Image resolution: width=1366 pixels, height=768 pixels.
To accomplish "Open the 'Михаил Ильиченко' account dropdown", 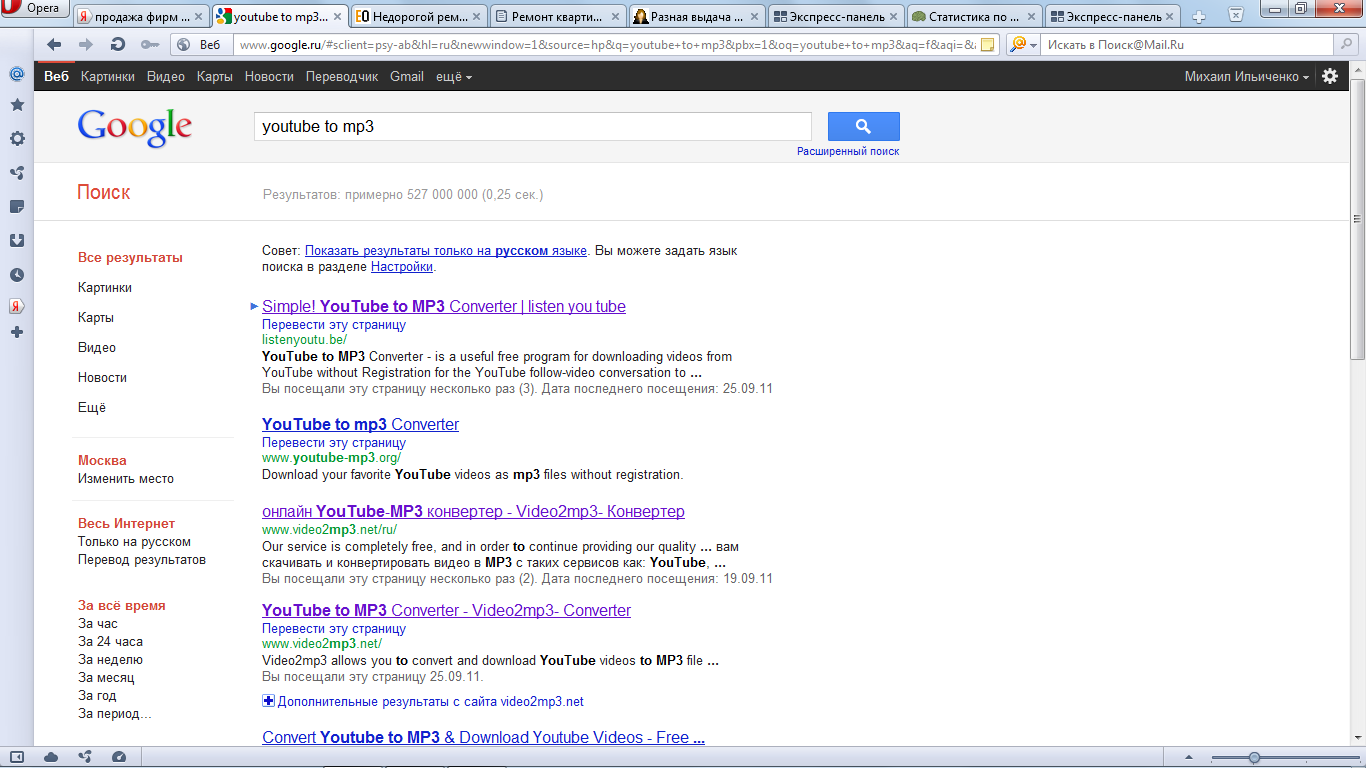I will (1247, 76).
